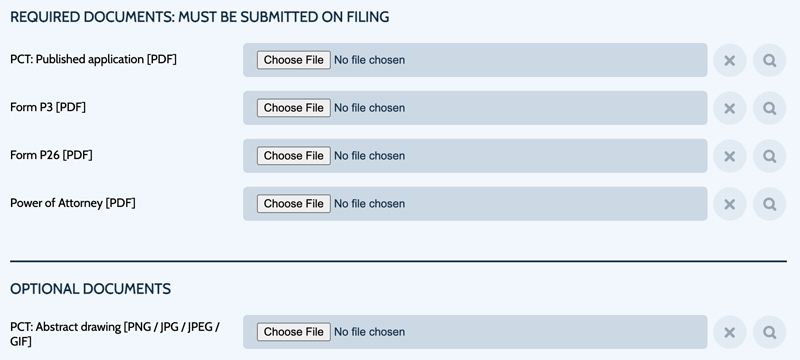The height and width of the screenshot is (360, 800).
Task: Clear the PCT Published application file
Action: [730, 60]
